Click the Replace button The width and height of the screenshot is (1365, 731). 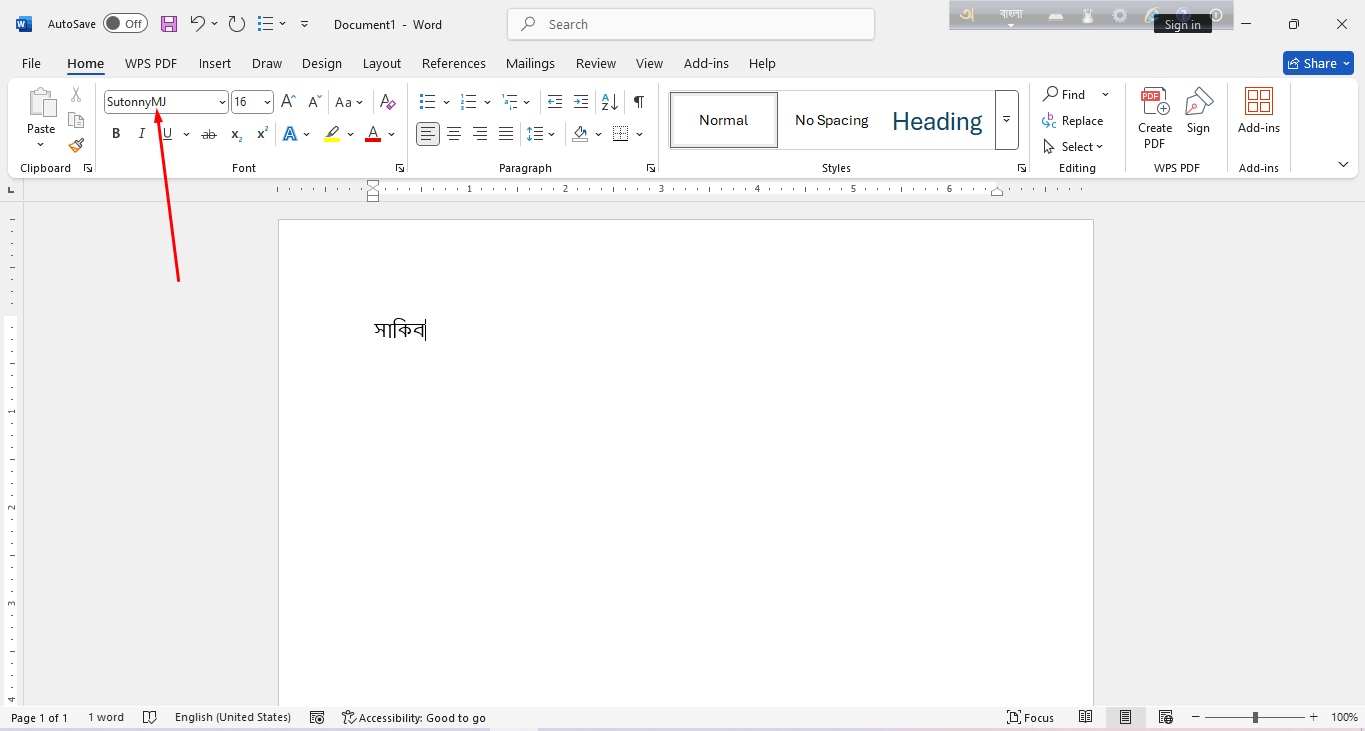tap(1073, 121)
